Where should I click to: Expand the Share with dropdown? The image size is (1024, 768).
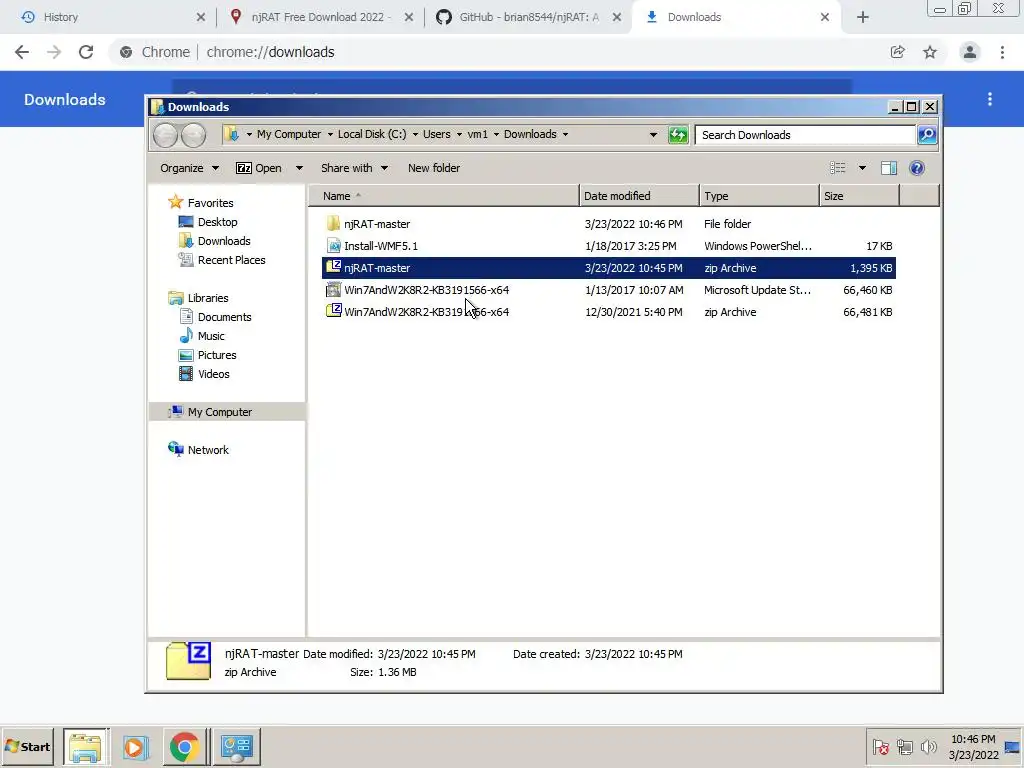[355, 168]
